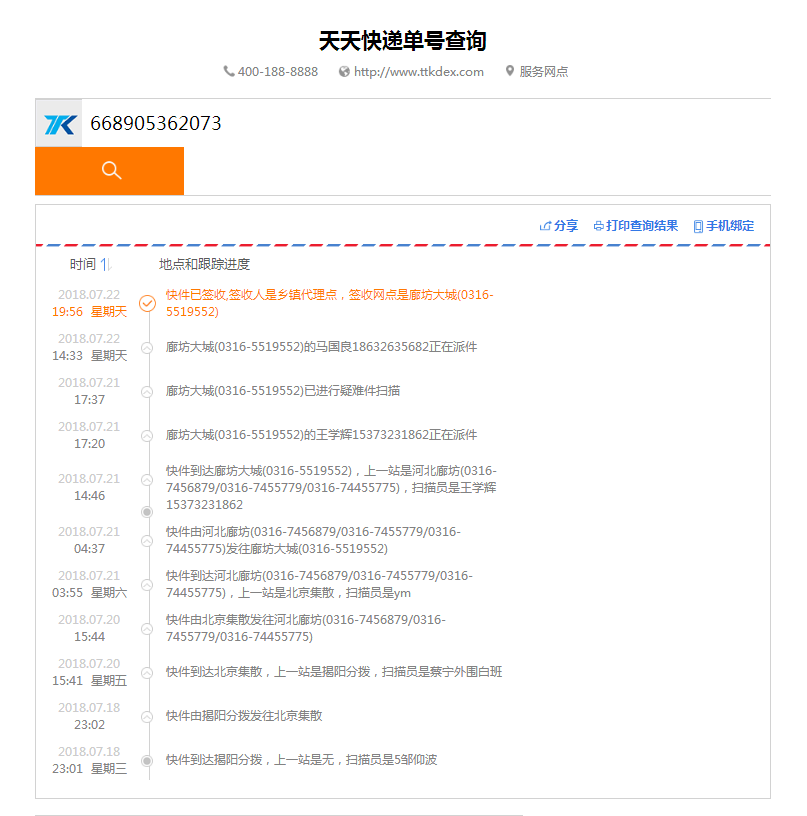The width and height of the screenshot is (807, 816).
Task: Click timestamp 23:01 星期三
Action: coord(89,769)
